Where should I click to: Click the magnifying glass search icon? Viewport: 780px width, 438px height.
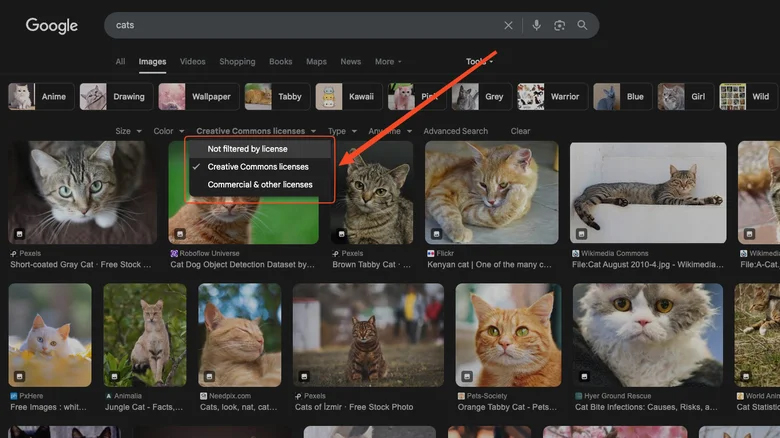point(582,25)
